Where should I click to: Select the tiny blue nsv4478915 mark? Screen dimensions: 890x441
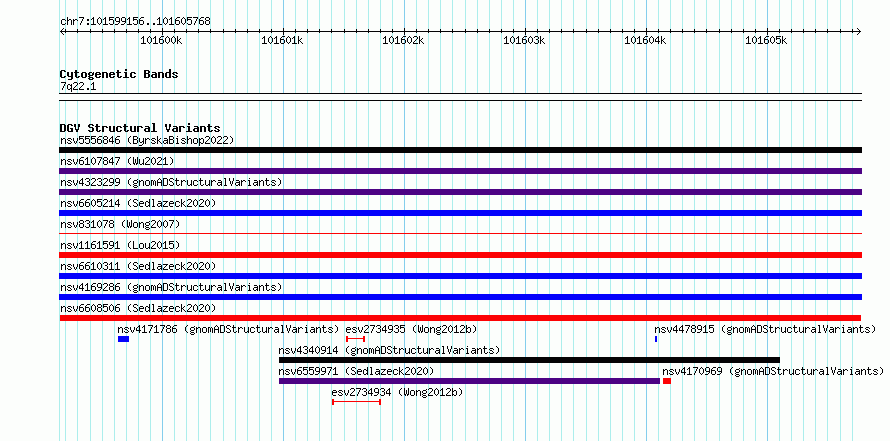656,339
